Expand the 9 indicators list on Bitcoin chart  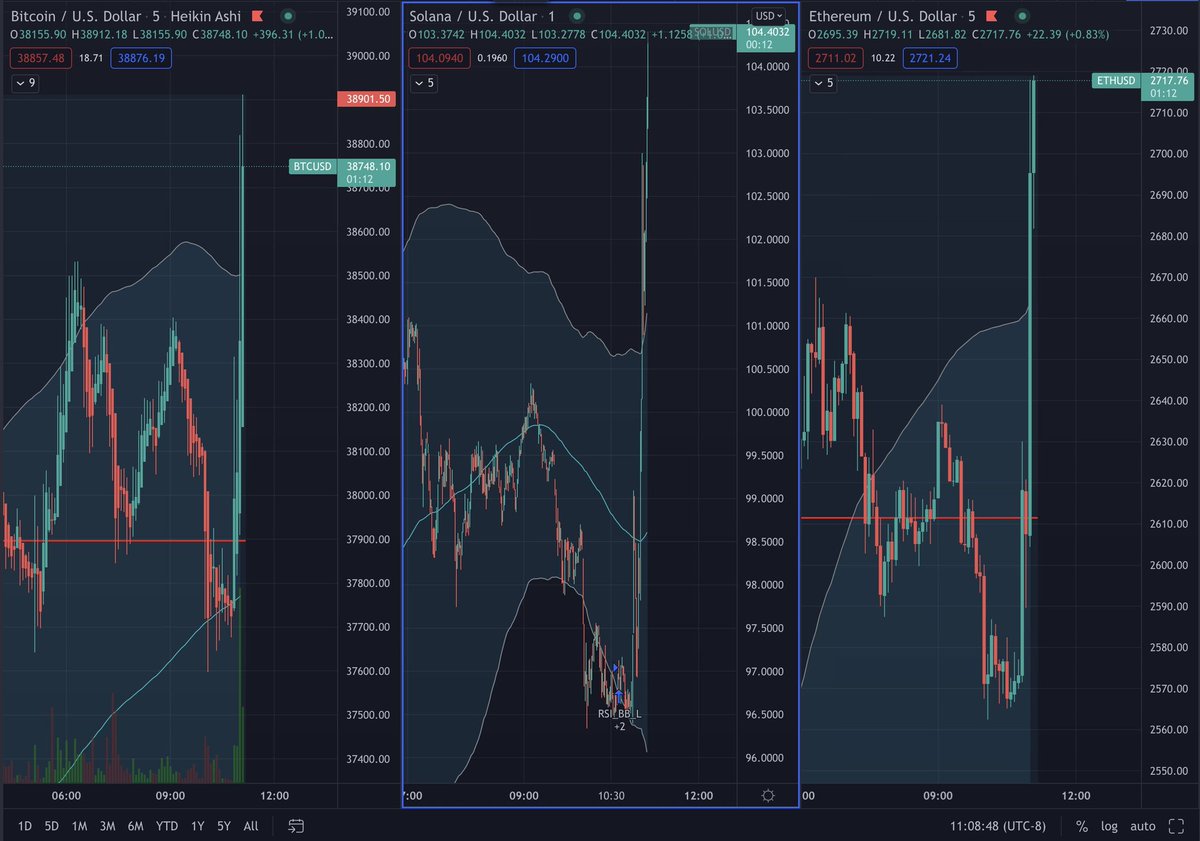coord(25,83)
